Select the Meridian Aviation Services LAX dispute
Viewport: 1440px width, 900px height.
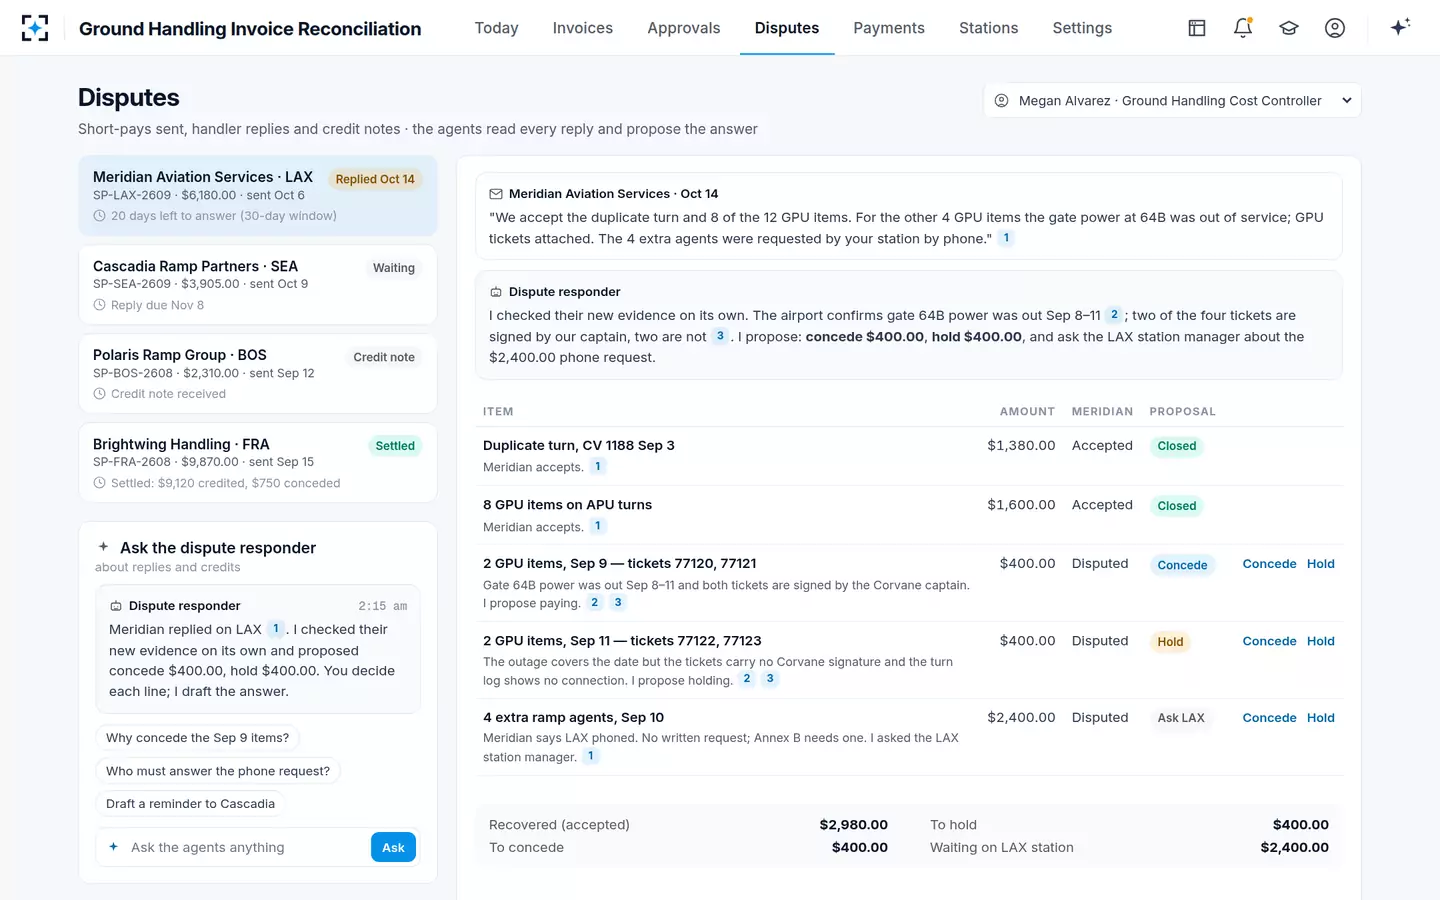258,196
